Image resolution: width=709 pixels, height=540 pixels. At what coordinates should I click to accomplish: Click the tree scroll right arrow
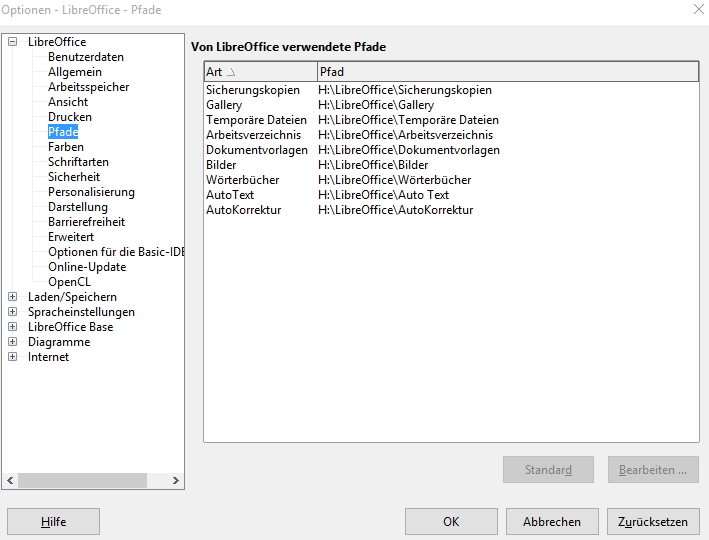[176, 480]
